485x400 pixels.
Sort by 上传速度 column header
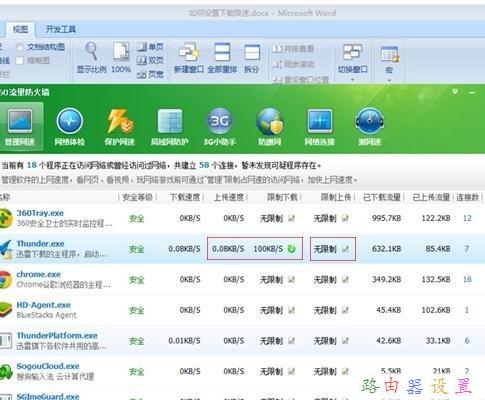tap(229, 197)
